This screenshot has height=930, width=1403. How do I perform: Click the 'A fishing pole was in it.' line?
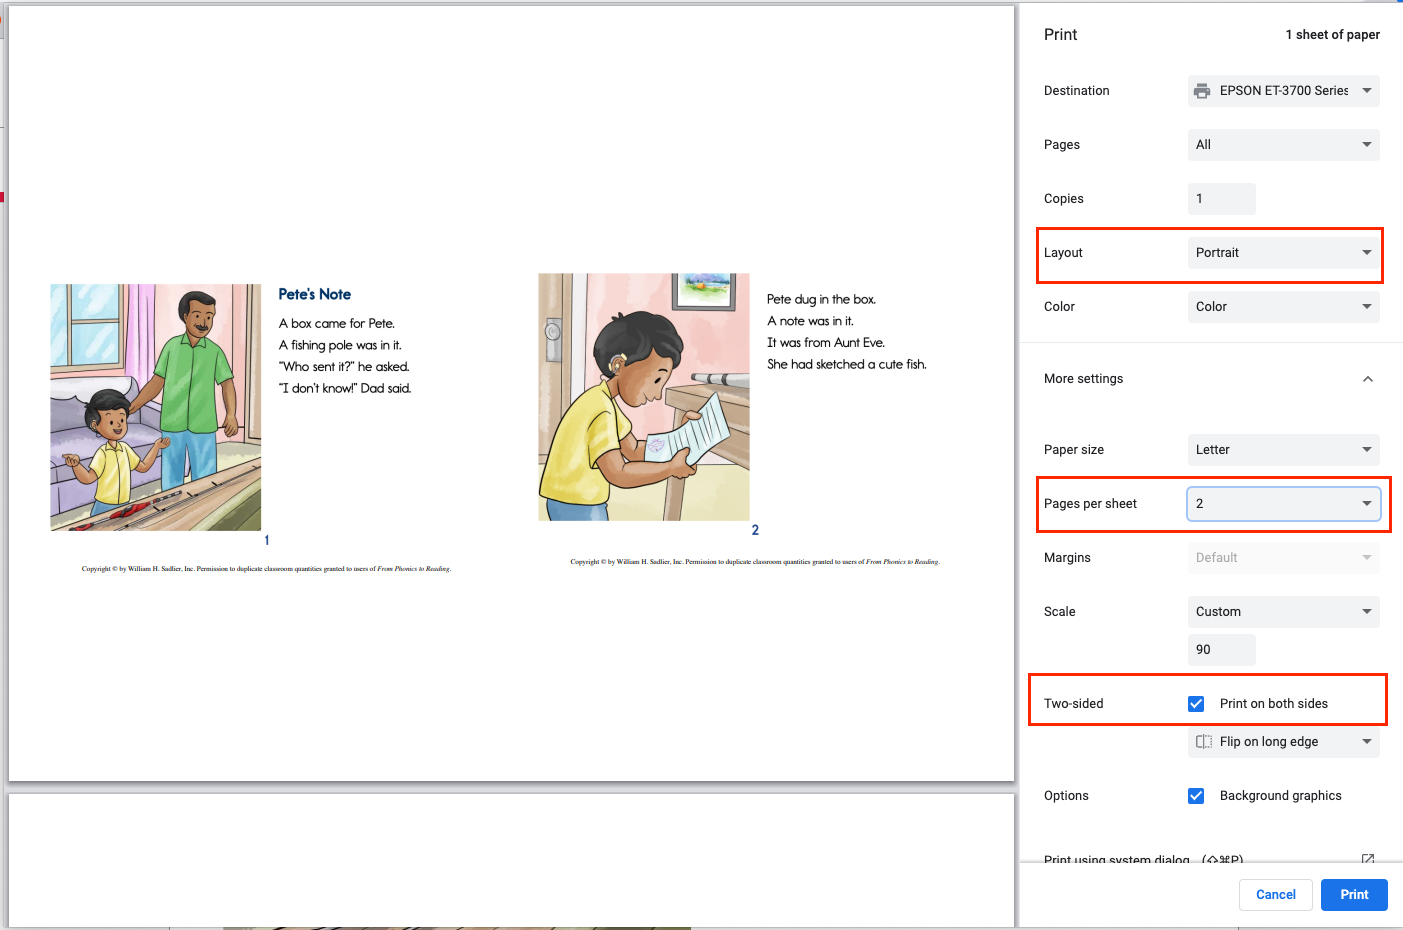tap(340, 345)
